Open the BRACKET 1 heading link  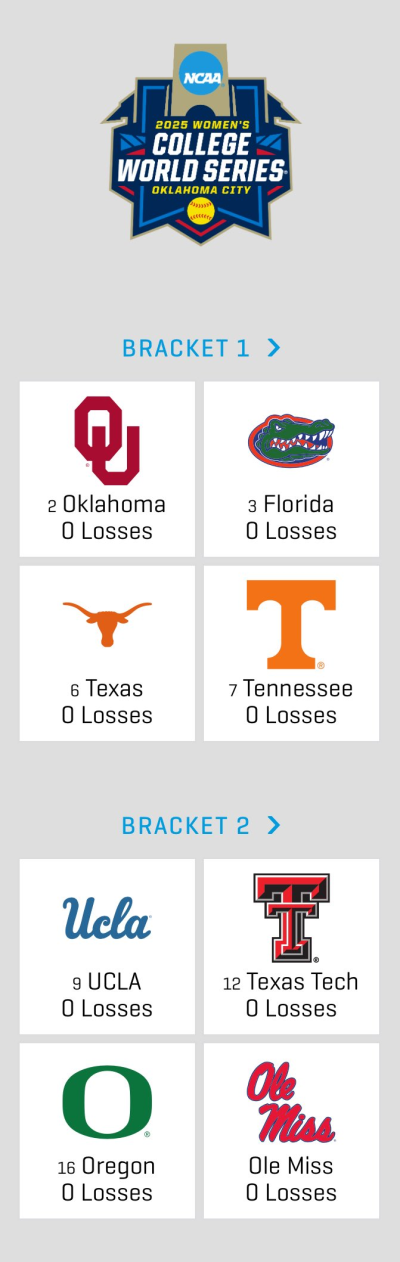185,348
